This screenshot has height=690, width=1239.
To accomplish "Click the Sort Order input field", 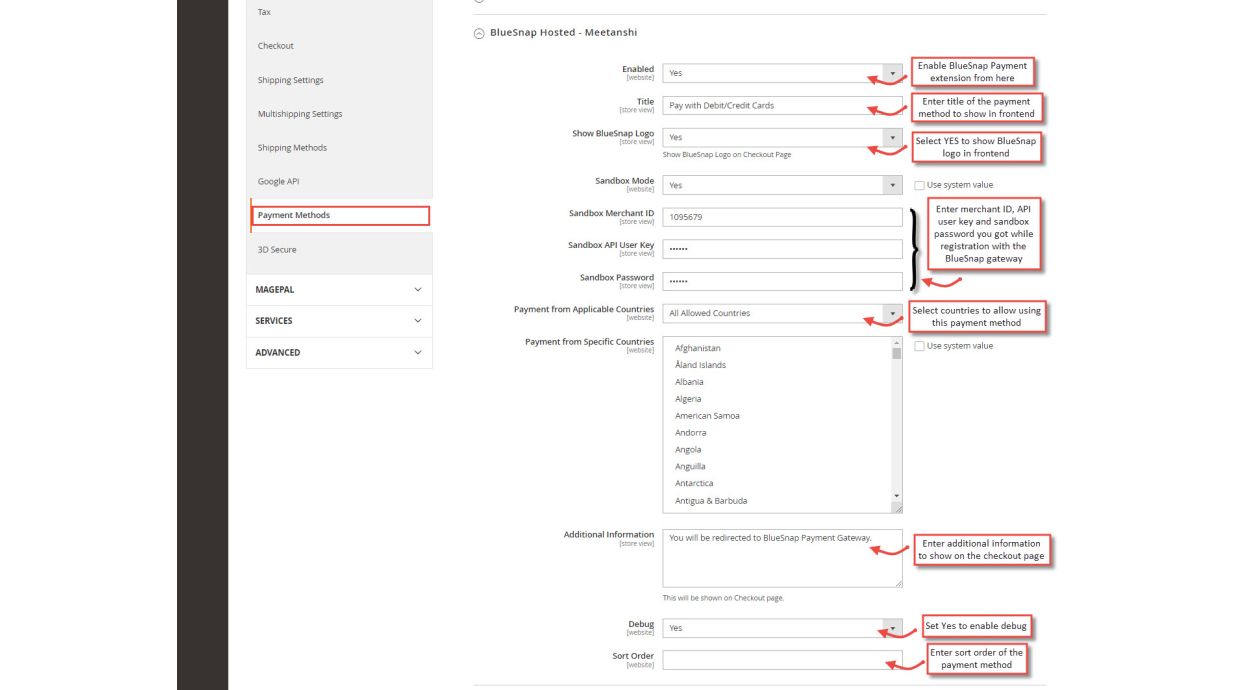I will pyautogui.click(x=782, y=660).
